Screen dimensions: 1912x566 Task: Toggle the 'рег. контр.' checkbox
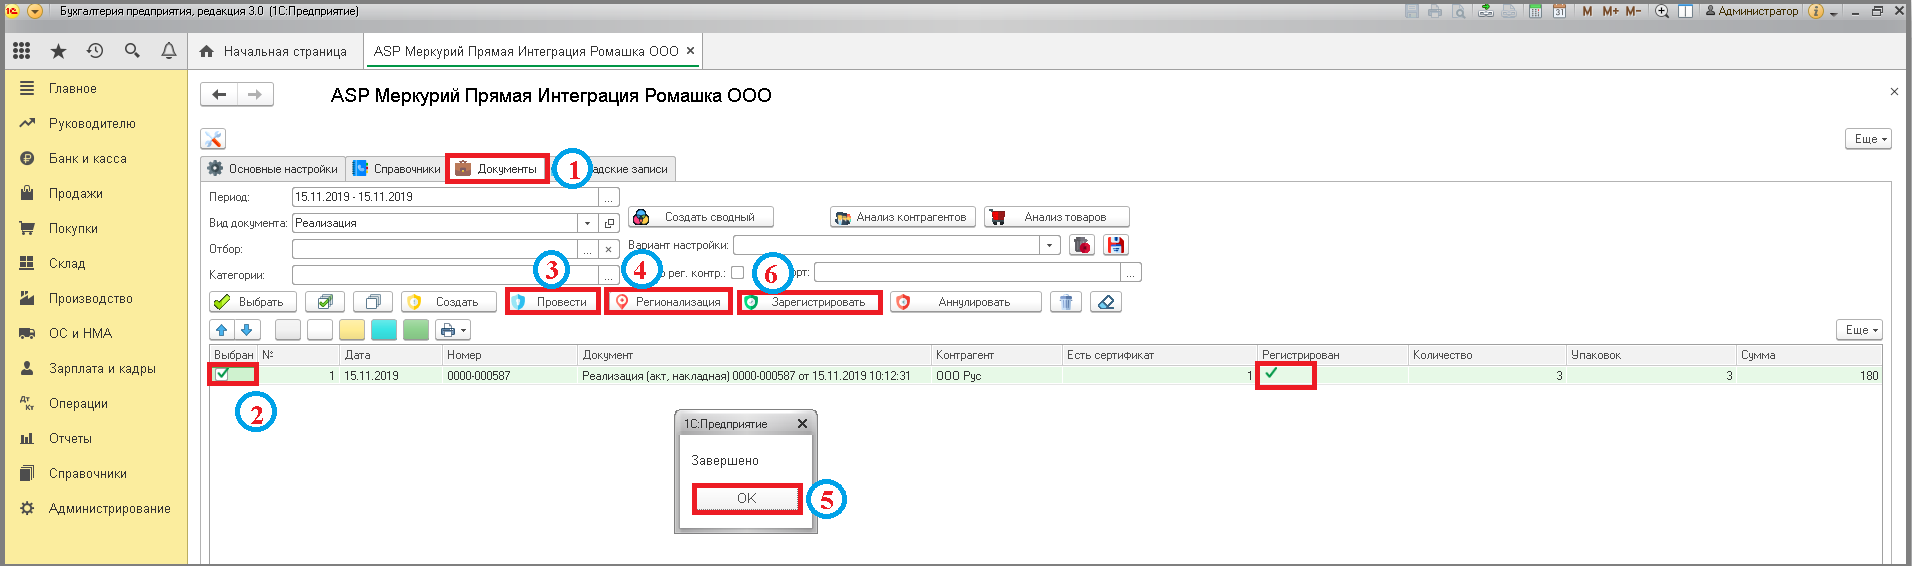pyautogui.click(x=737, y=272)
